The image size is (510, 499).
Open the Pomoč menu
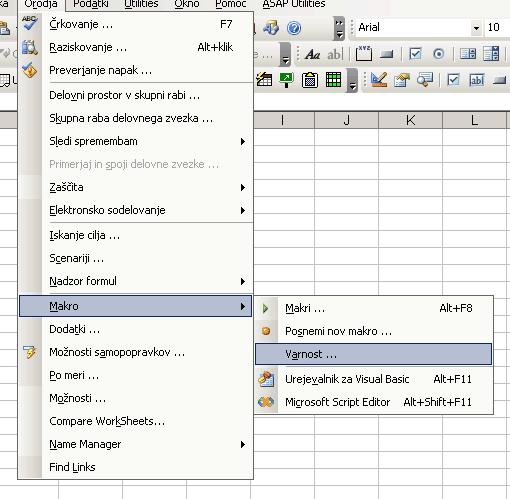click(231, 4)
